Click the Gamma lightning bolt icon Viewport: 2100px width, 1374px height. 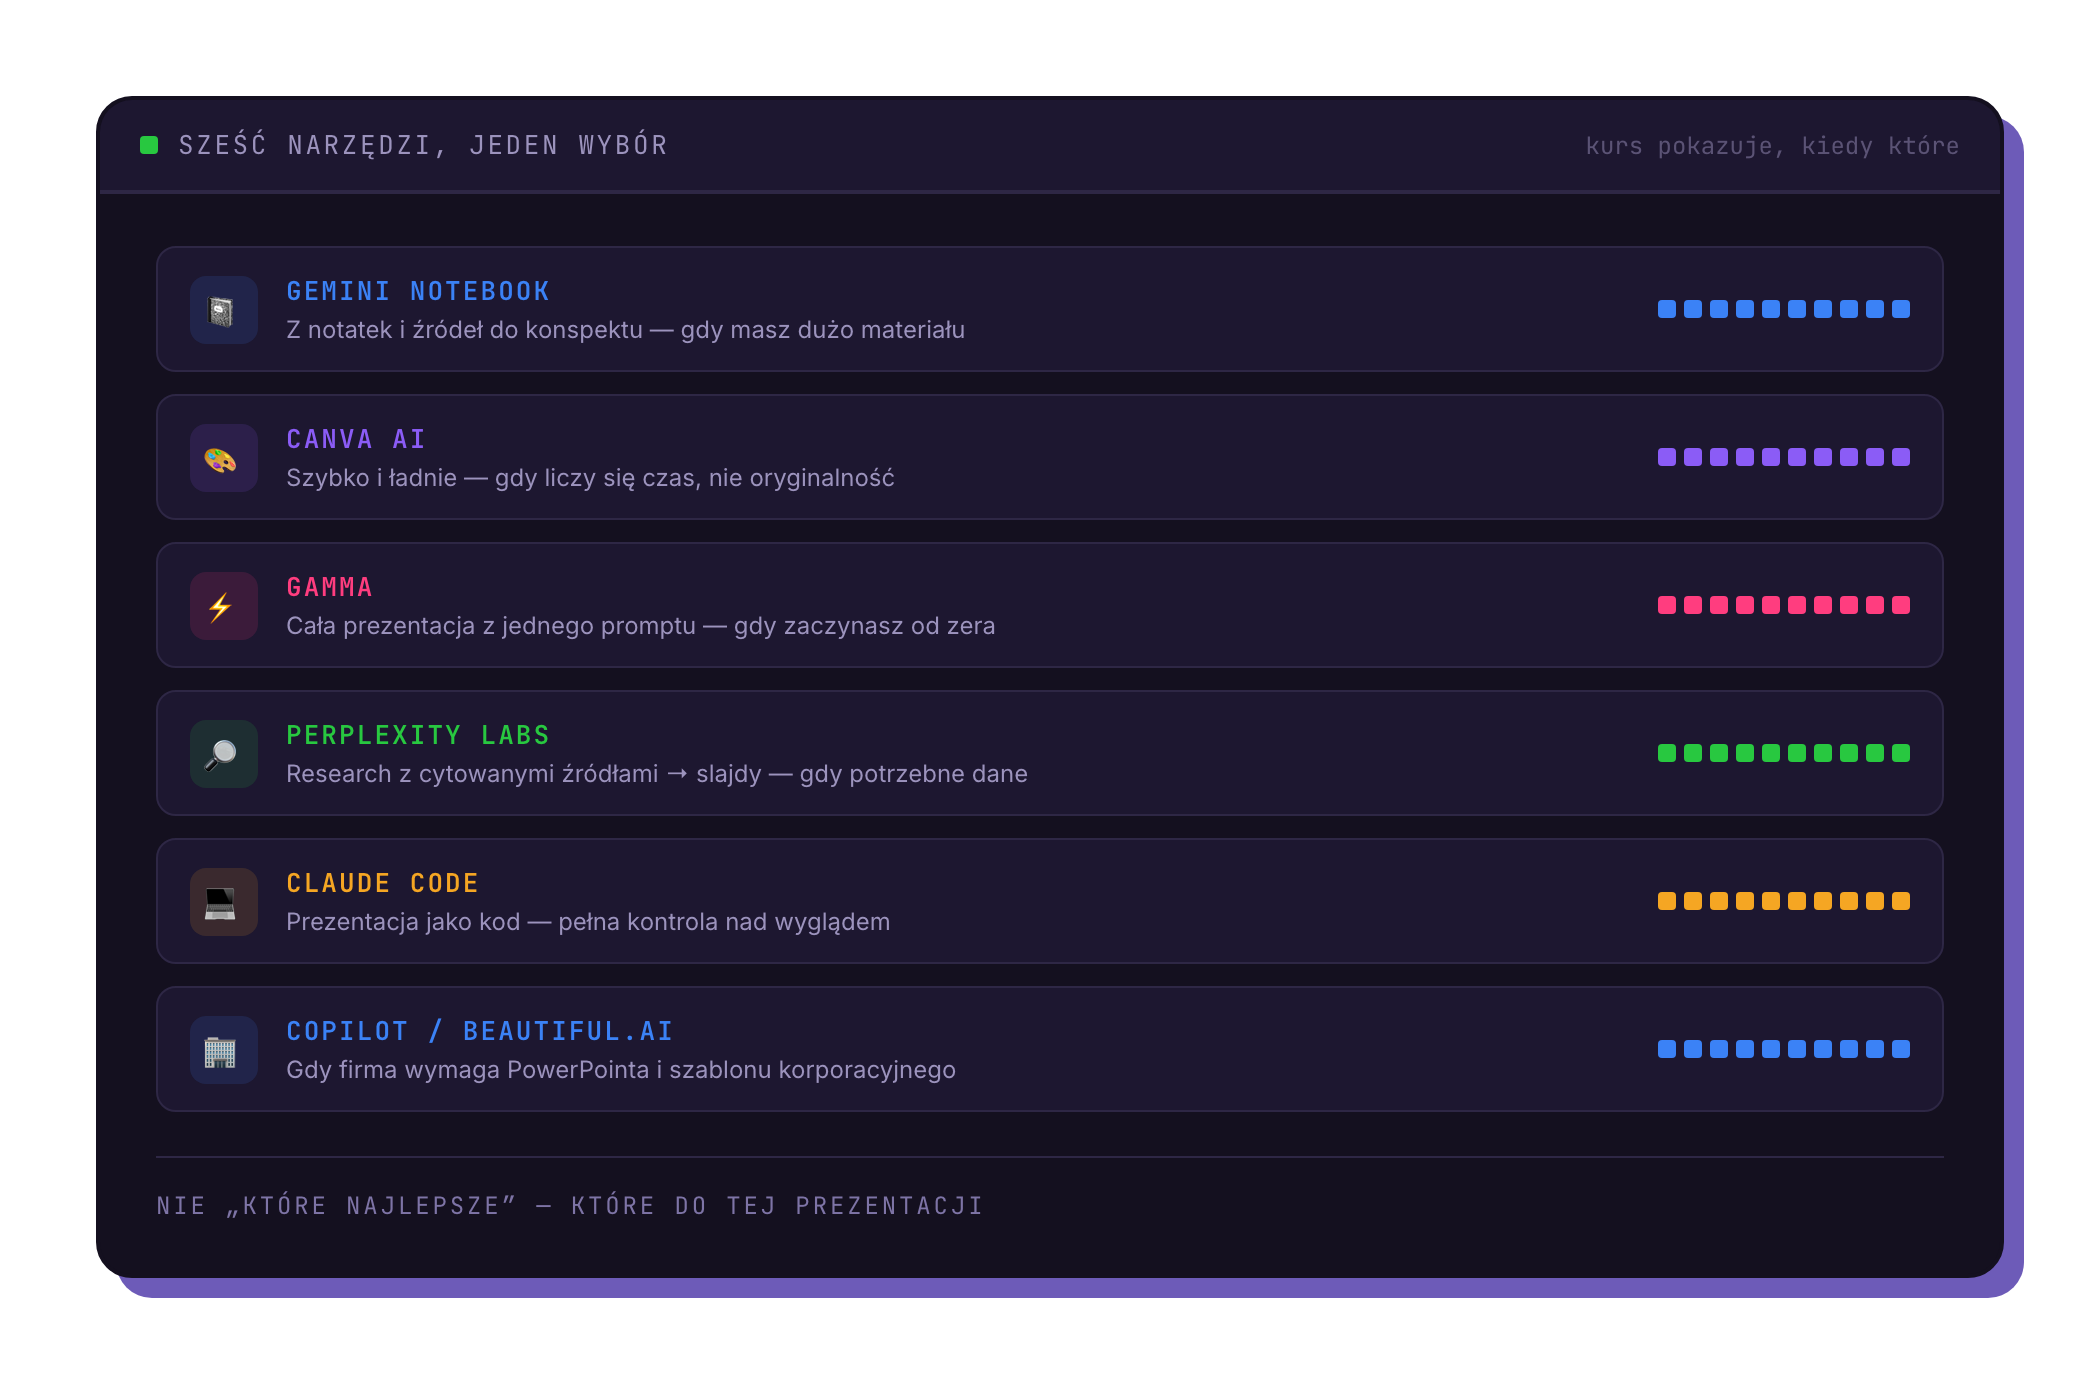click(x=224, y=606)
